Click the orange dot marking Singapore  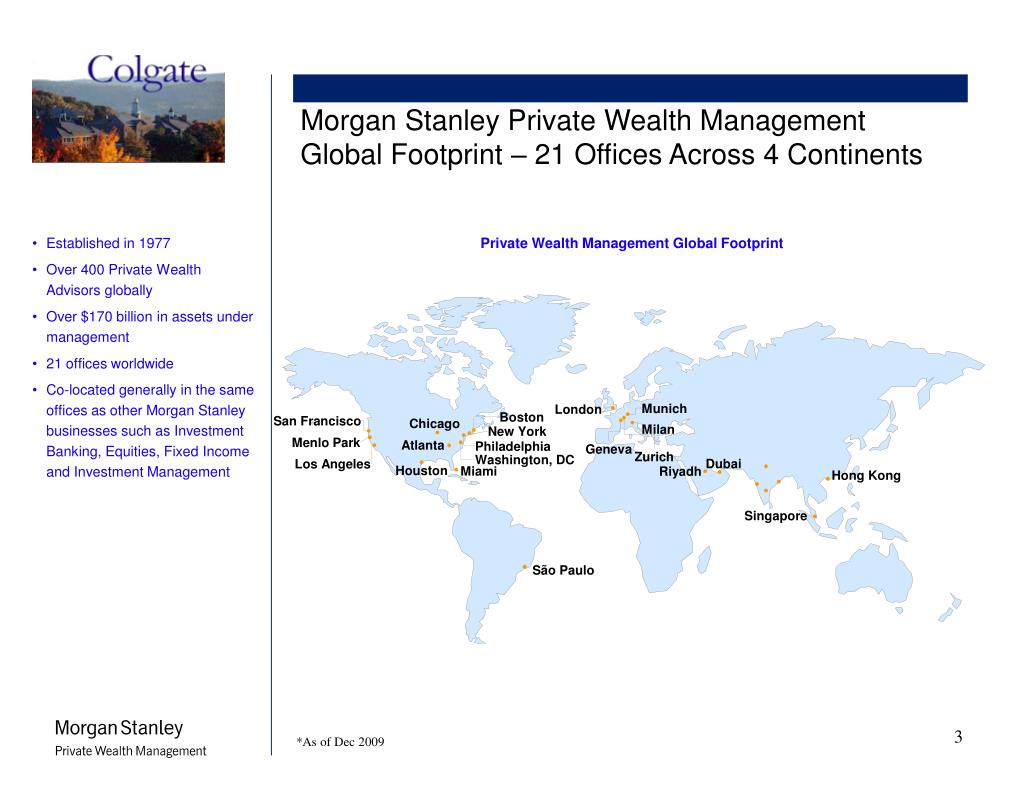(814, 517)
